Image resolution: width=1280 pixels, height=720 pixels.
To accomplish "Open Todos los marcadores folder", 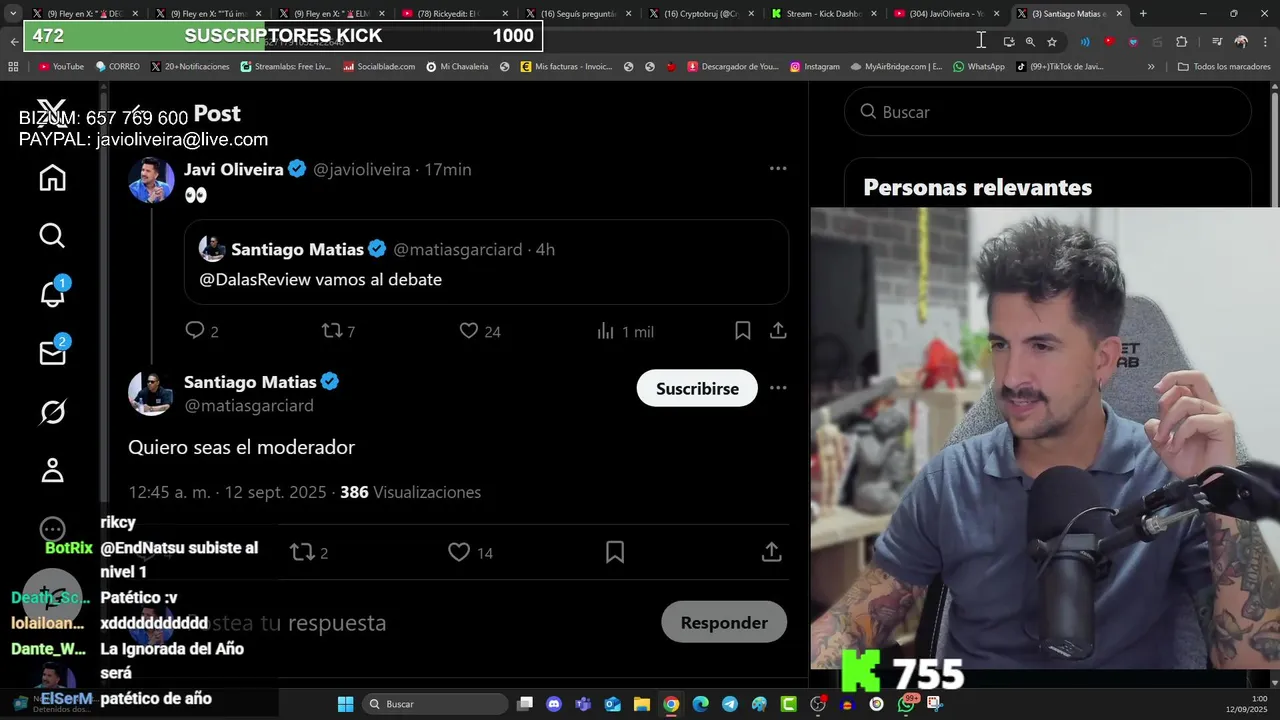I will pyautogui.click(x=1224, y=67).
